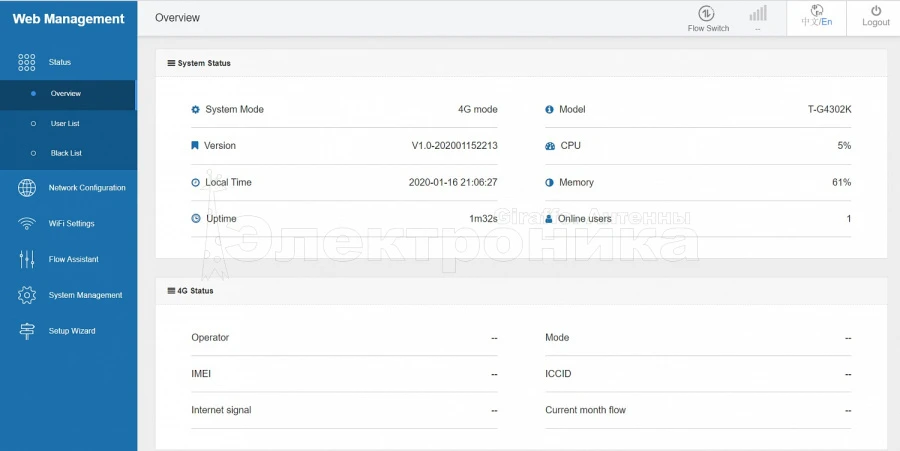900x451 pixels.
Task: Open the WiFi Settings menu item
Action: (x=71, y=224)
